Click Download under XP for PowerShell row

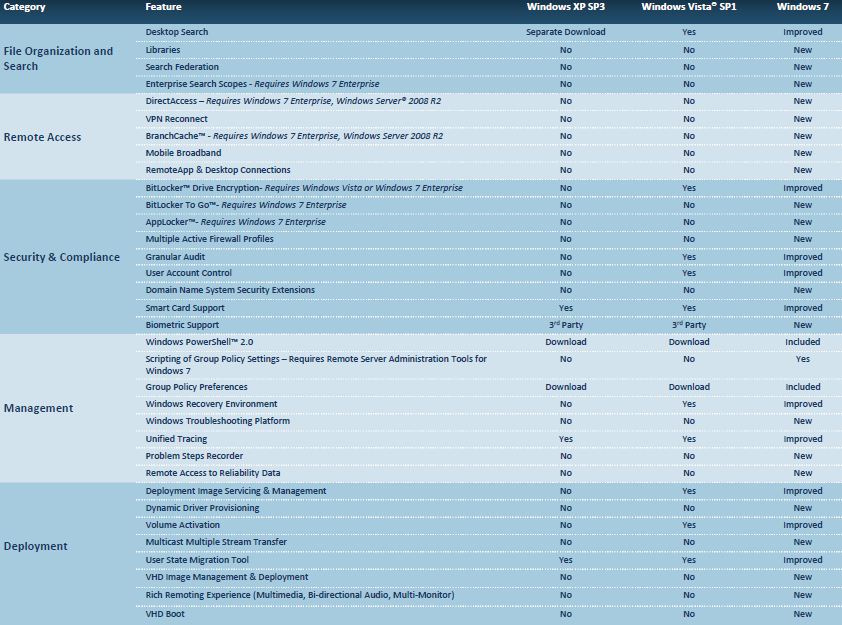click(565, 342)
